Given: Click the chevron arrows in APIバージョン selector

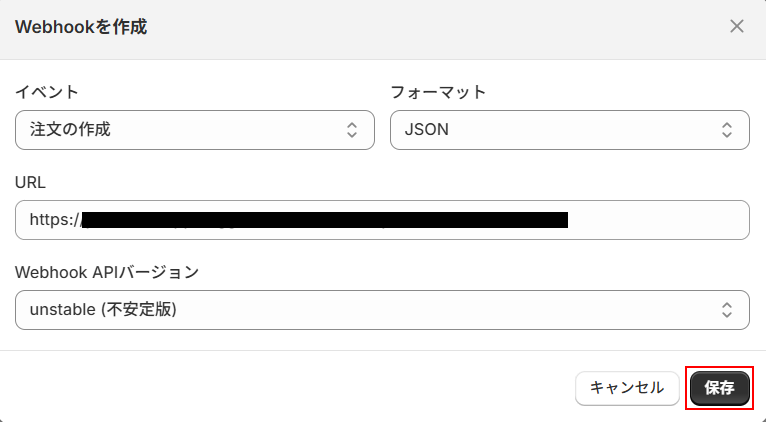Looking at the screenshot, I should click(727, 310).
